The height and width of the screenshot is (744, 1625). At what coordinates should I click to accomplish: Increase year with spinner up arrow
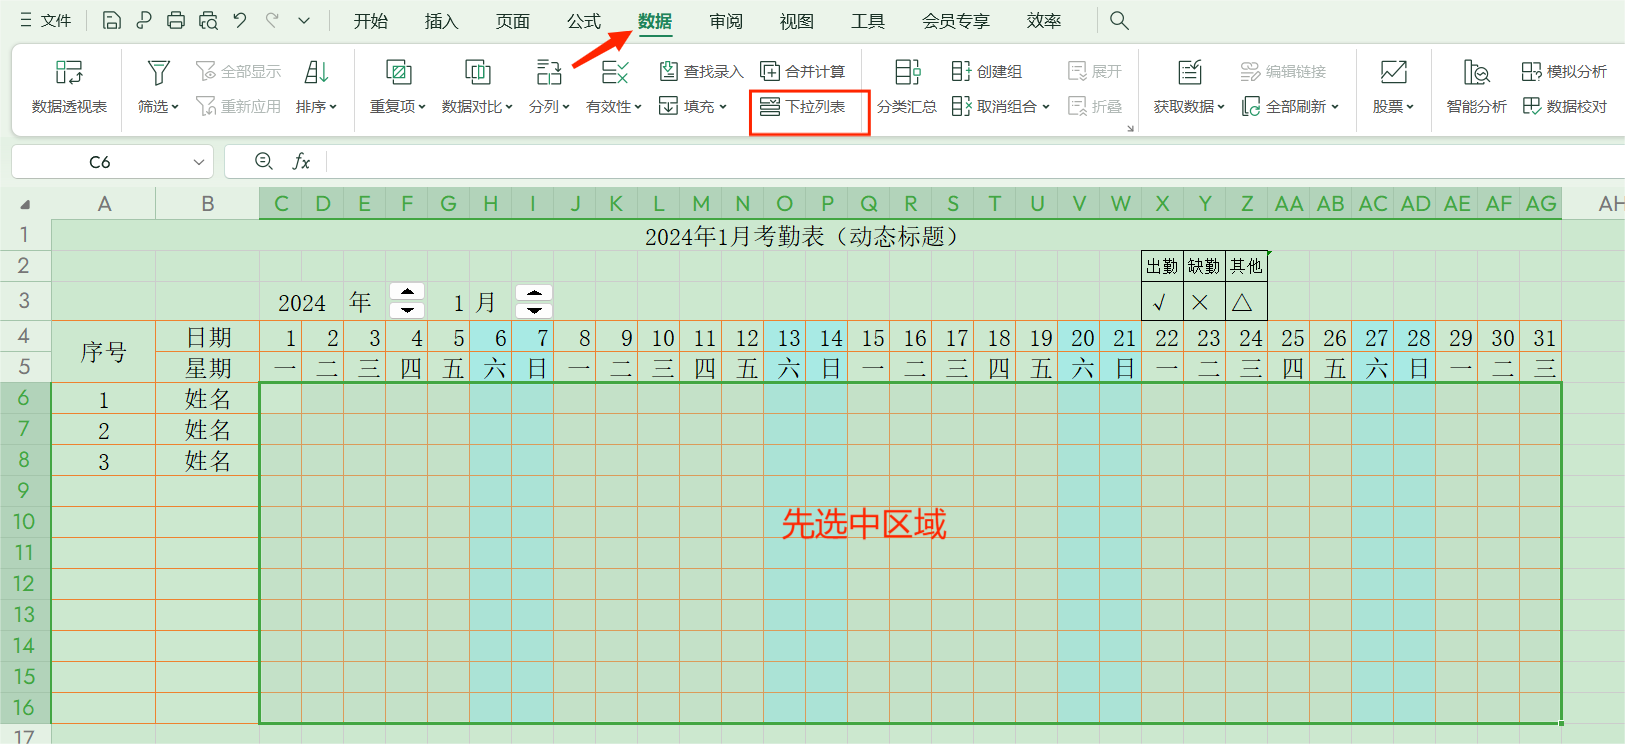point(407,292)
